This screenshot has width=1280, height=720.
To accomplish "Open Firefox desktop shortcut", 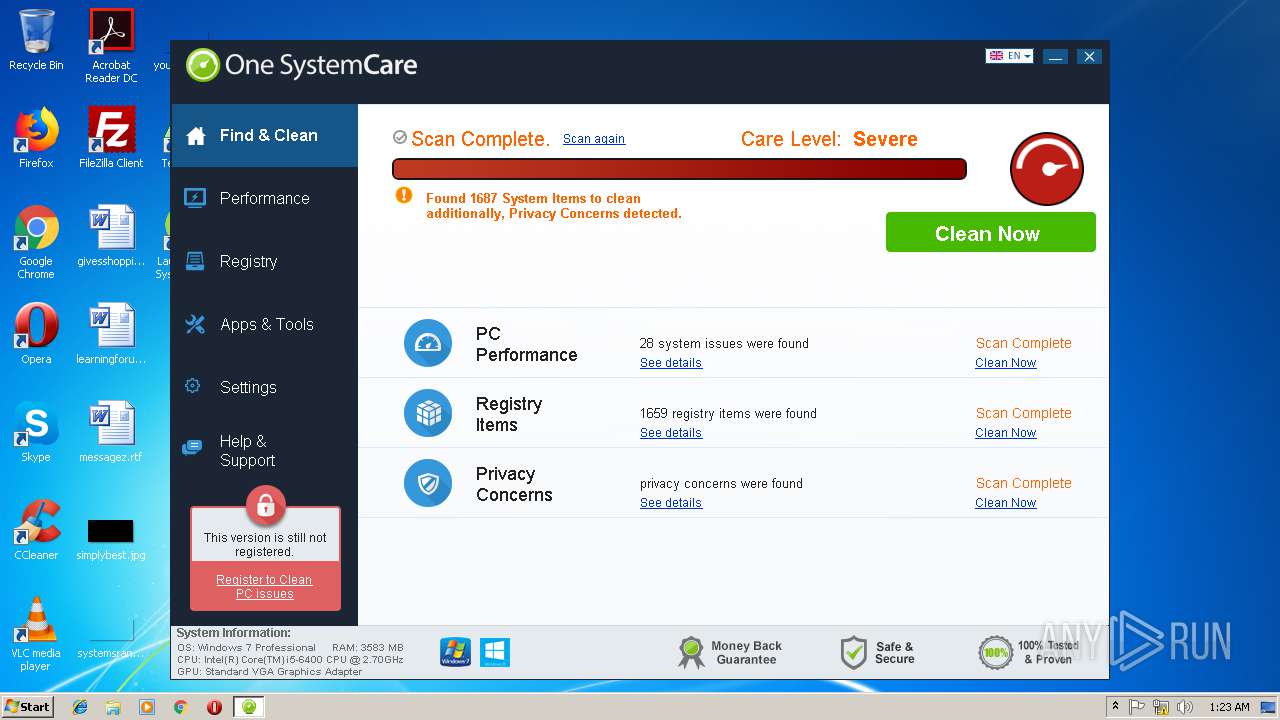I will click(x=36, y=138).
